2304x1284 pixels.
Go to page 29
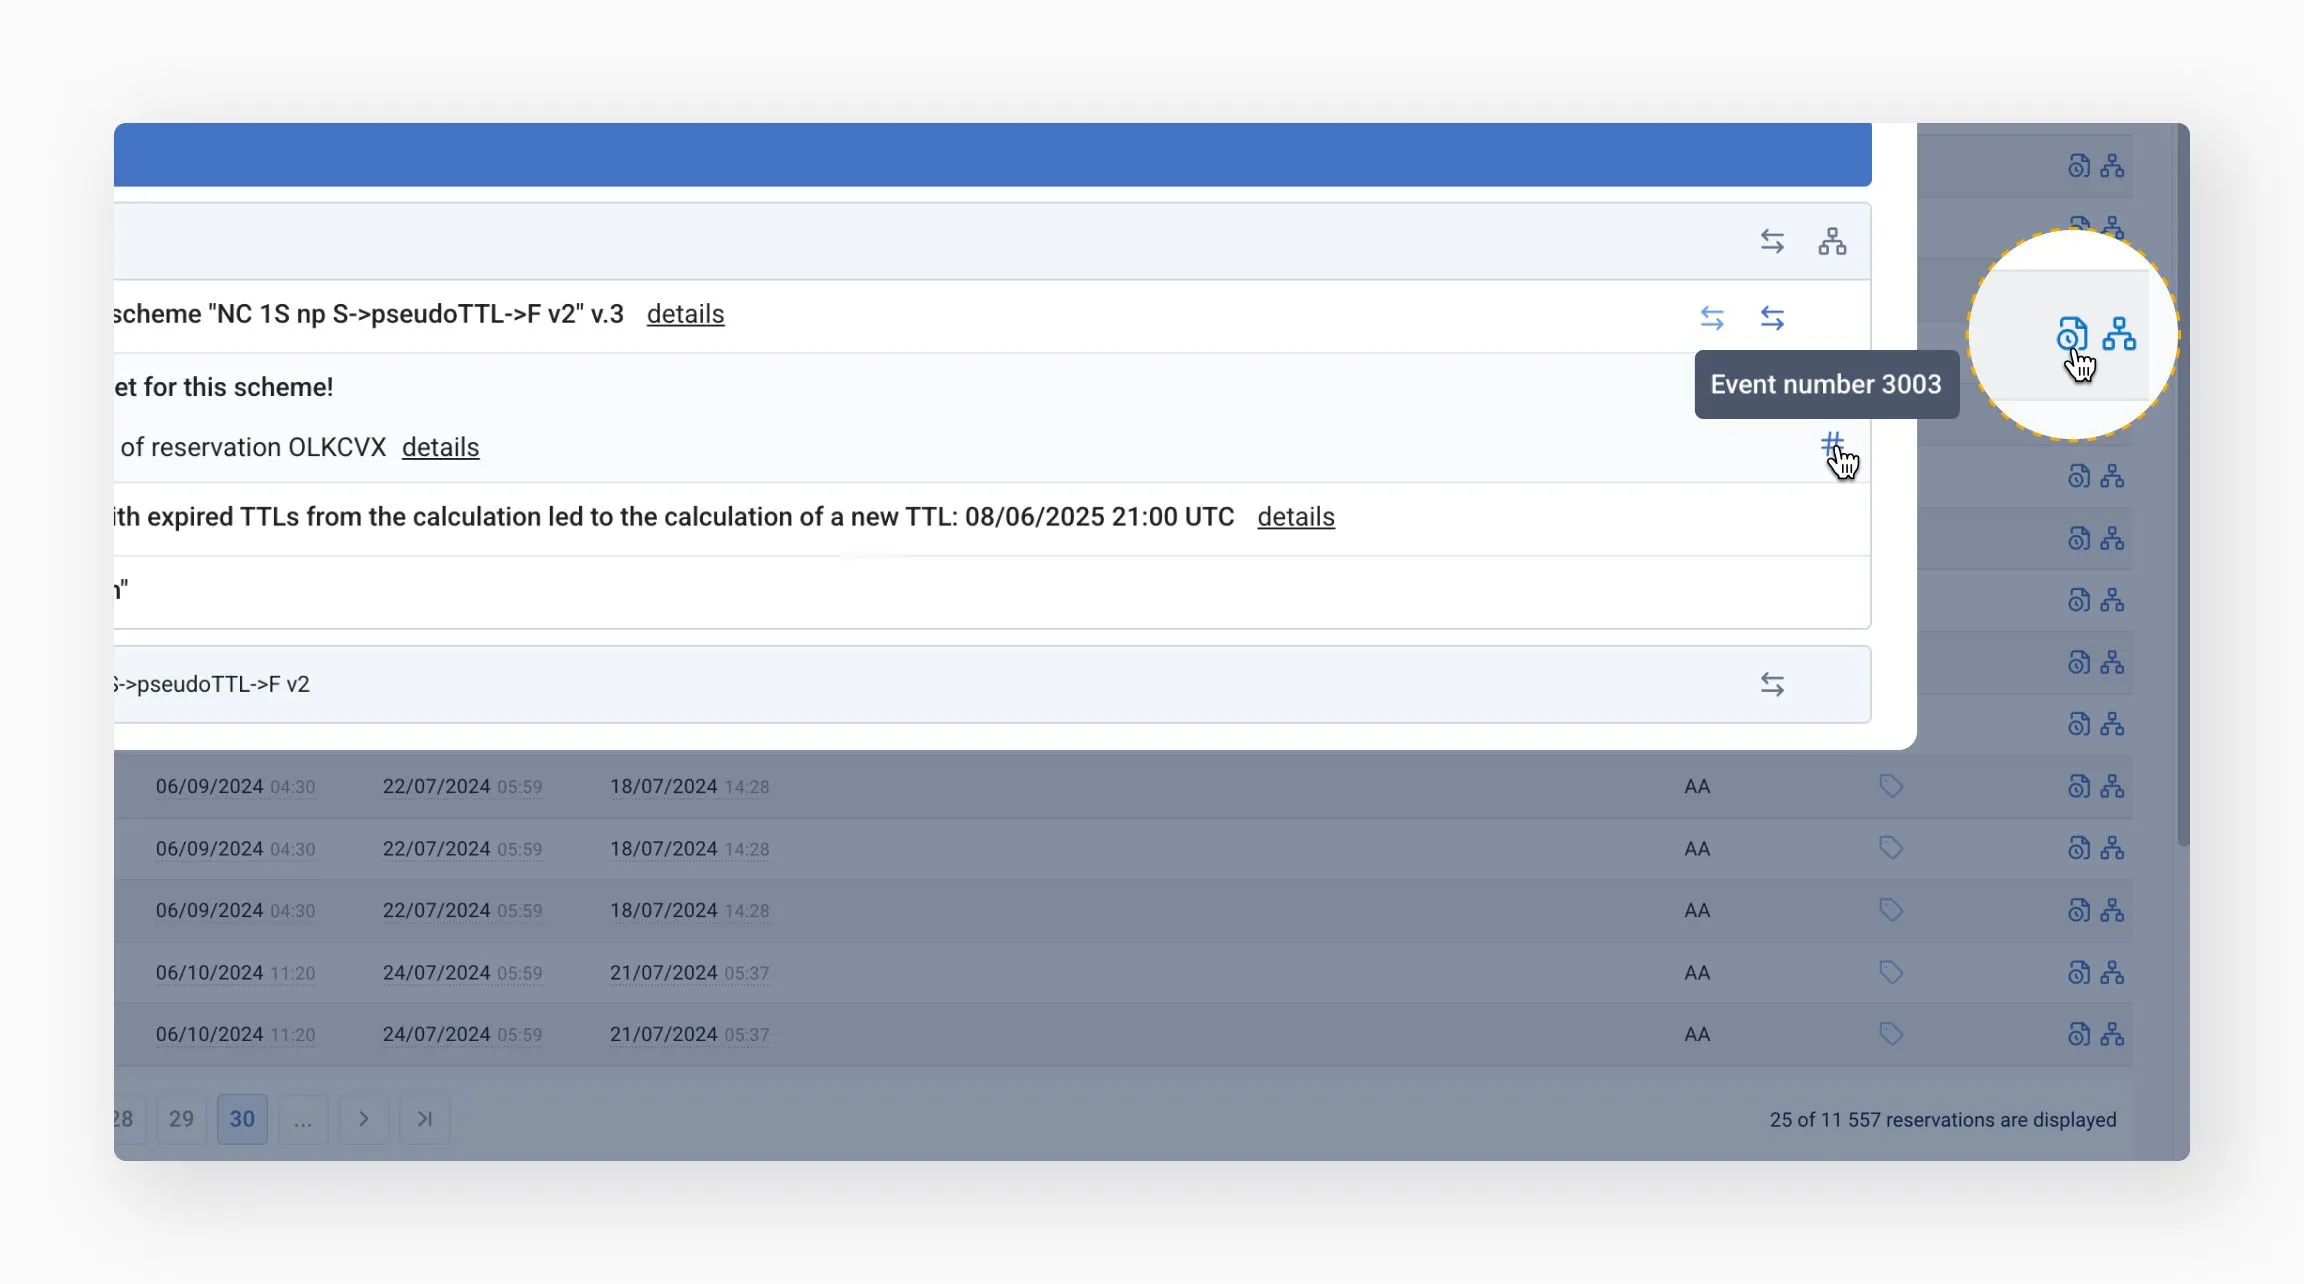click(x=181, y=1119)
